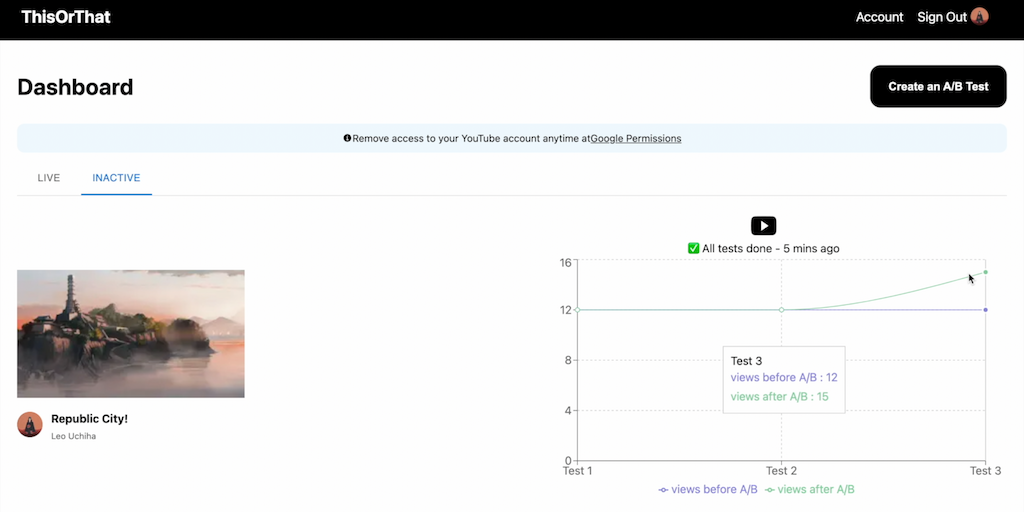The width and height of the screenshot is (1024, 512).
Task: Open the Account page
Action: 879,17
